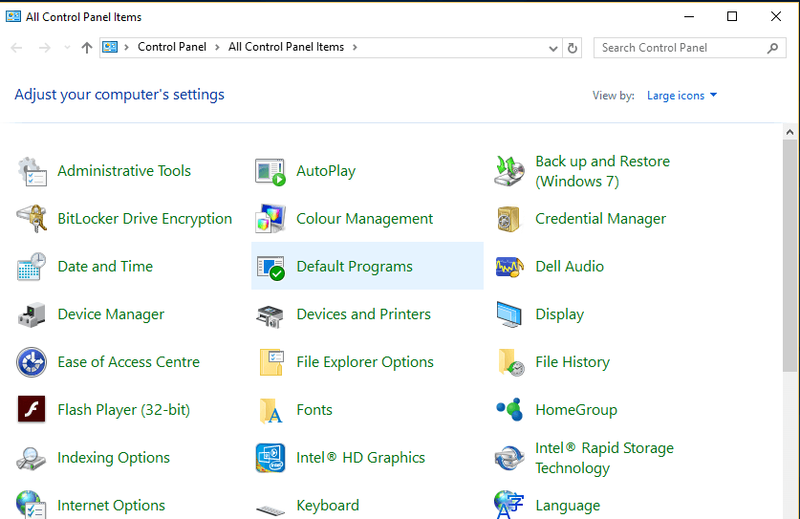
Task: Click the title bar Control Panel icon
Action: pos(13,16)
